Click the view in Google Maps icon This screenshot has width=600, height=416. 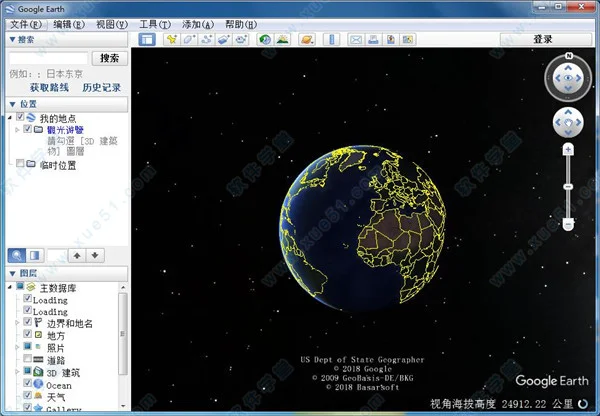[x=408, y=39]
